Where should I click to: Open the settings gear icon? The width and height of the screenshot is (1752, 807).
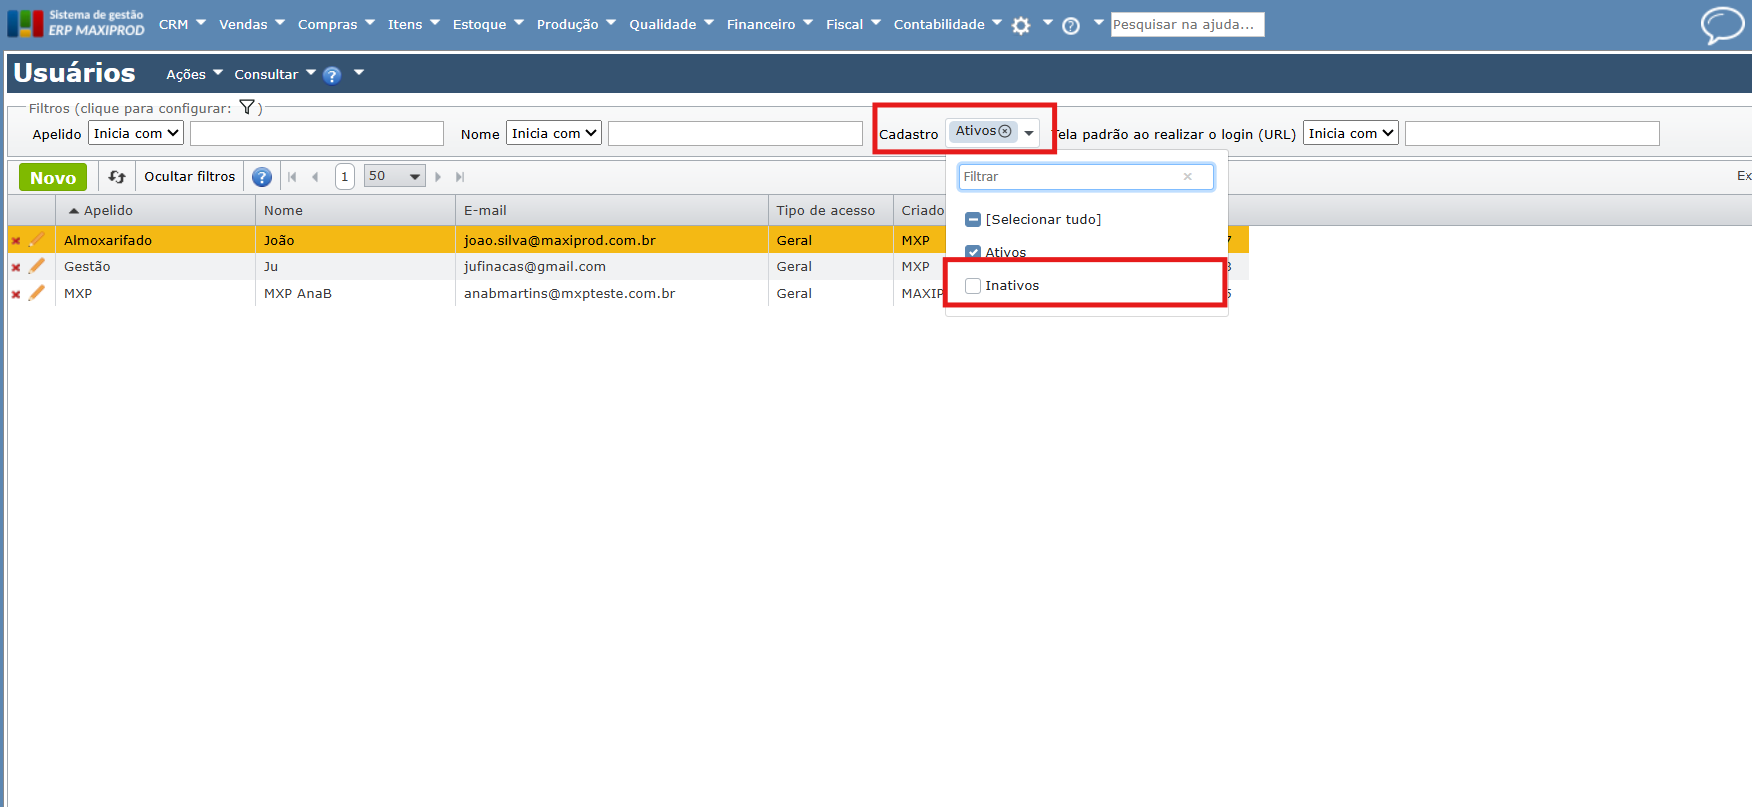click(1020, 26)
